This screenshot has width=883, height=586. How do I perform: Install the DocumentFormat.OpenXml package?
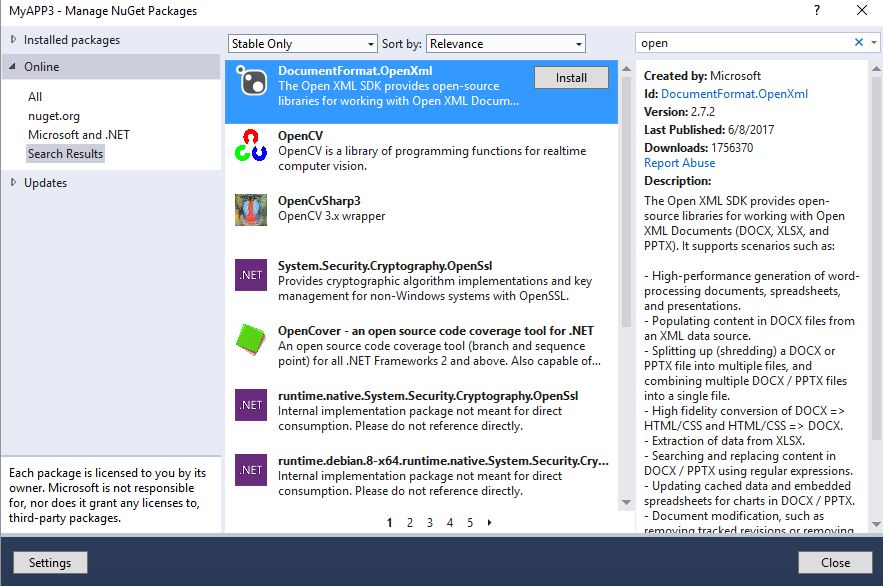[571, 78]
